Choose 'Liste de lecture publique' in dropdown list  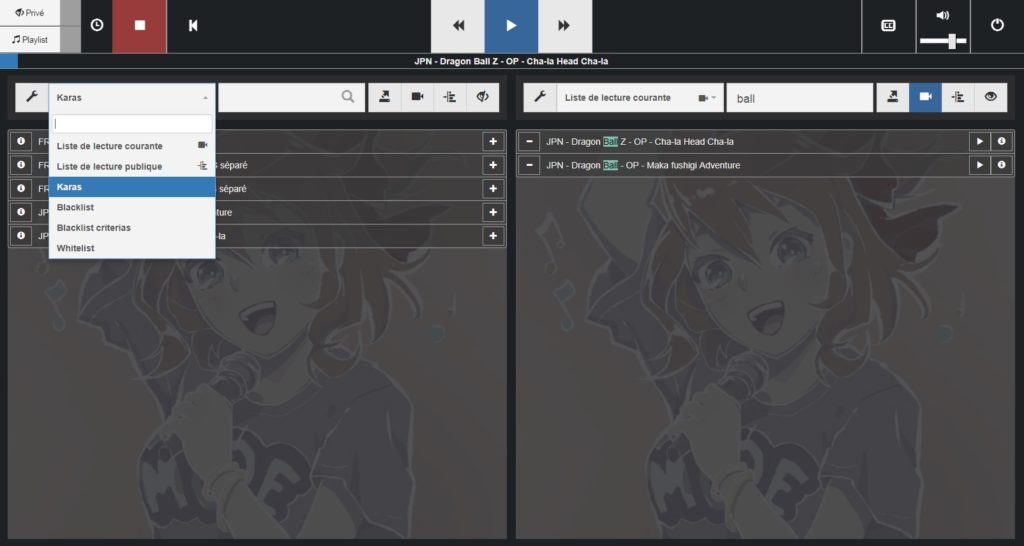tap(132, 167)
